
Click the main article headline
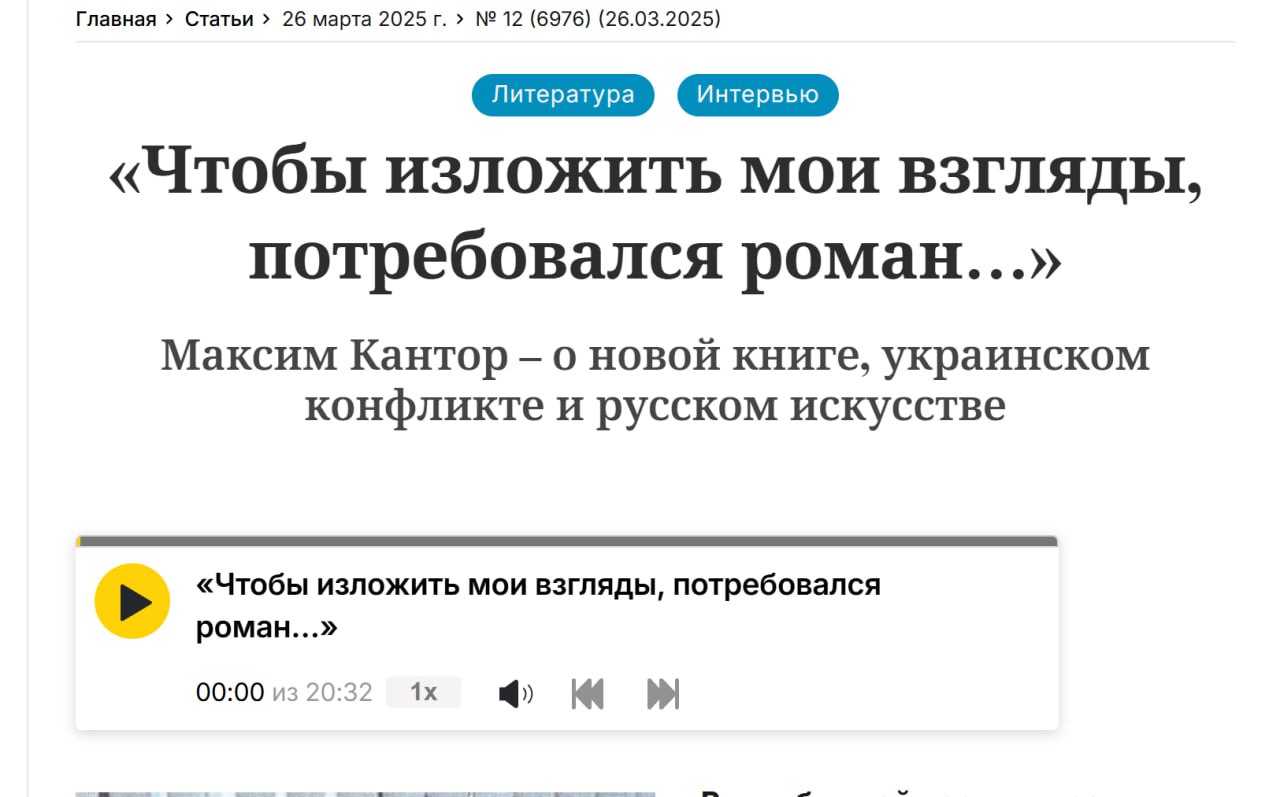click(655, 217)
